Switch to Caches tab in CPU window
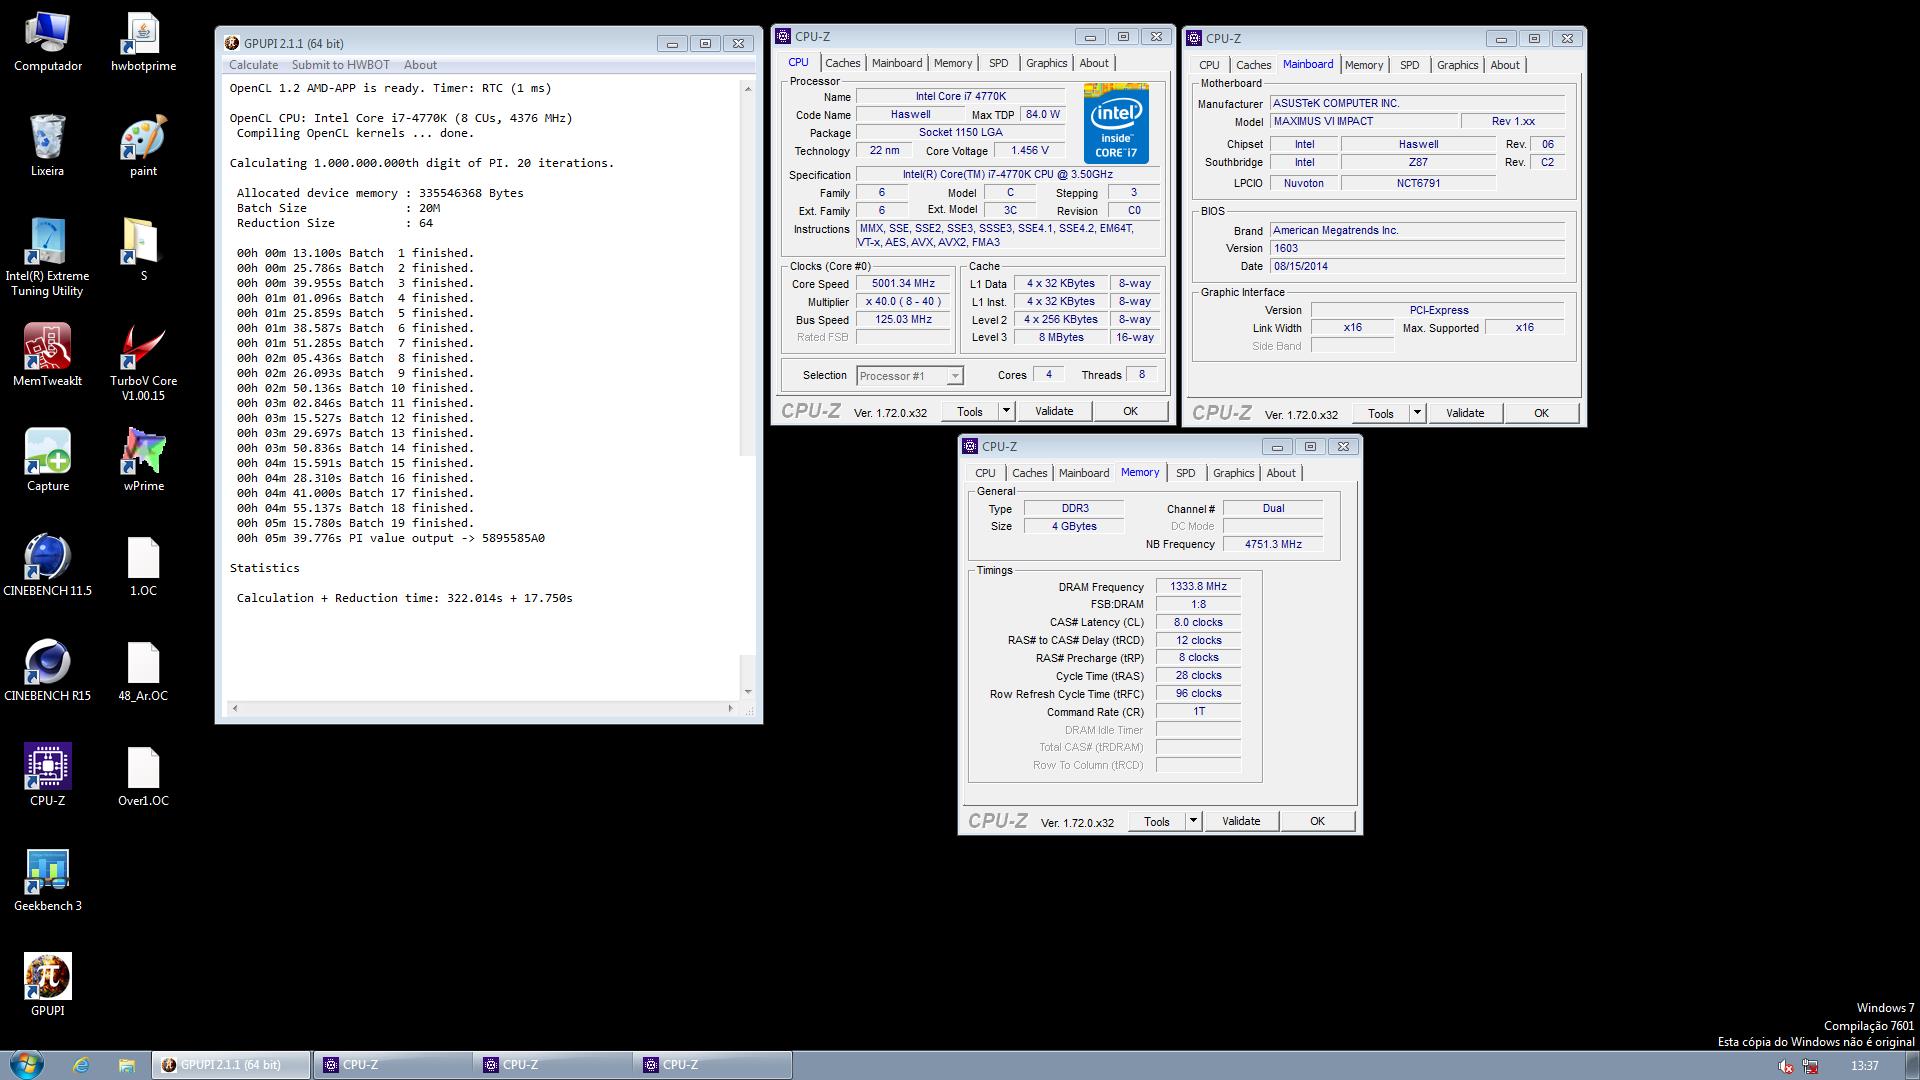Image resolution: width=1920 pixels, height=1080 pixels. (842, 63)
